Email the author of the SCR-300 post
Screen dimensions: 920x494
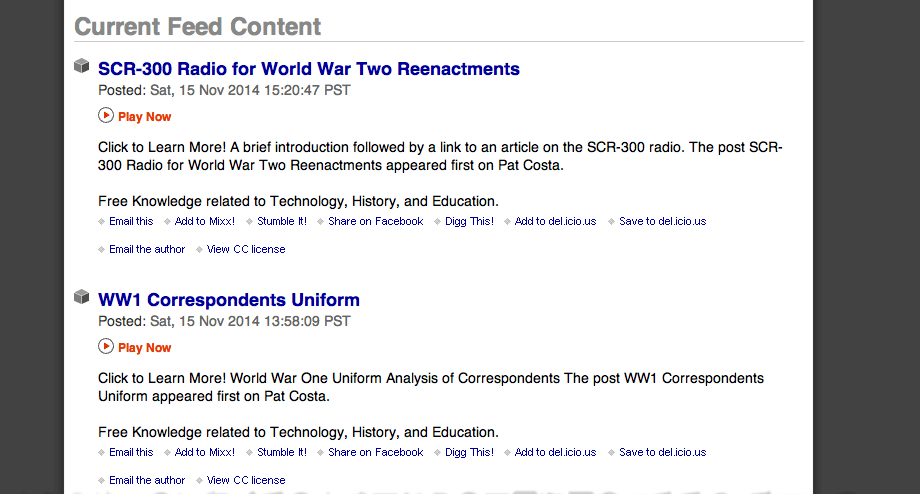(147, 249)
